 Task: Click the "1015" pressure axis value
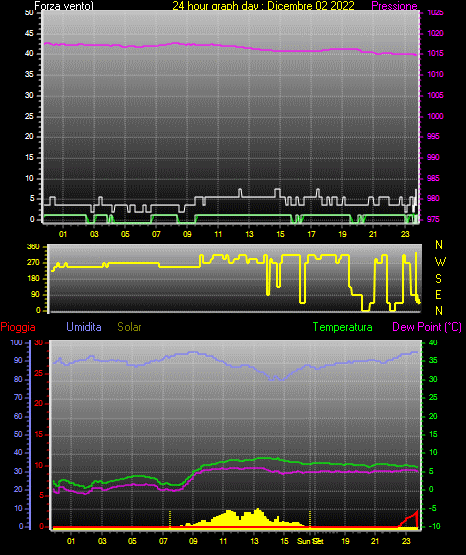[435, 53]
